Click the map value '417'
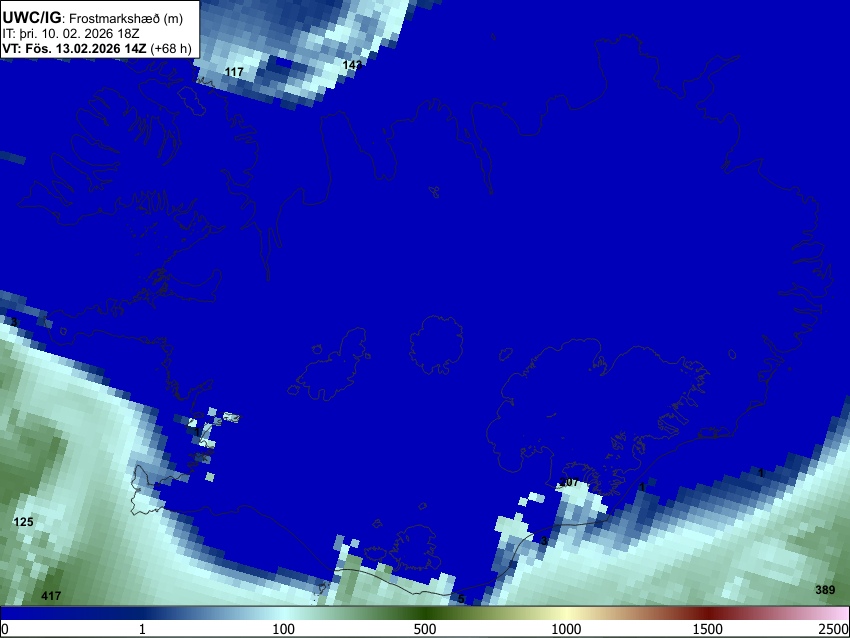Screen dimensions: 850x638 [x=51, y=596]
